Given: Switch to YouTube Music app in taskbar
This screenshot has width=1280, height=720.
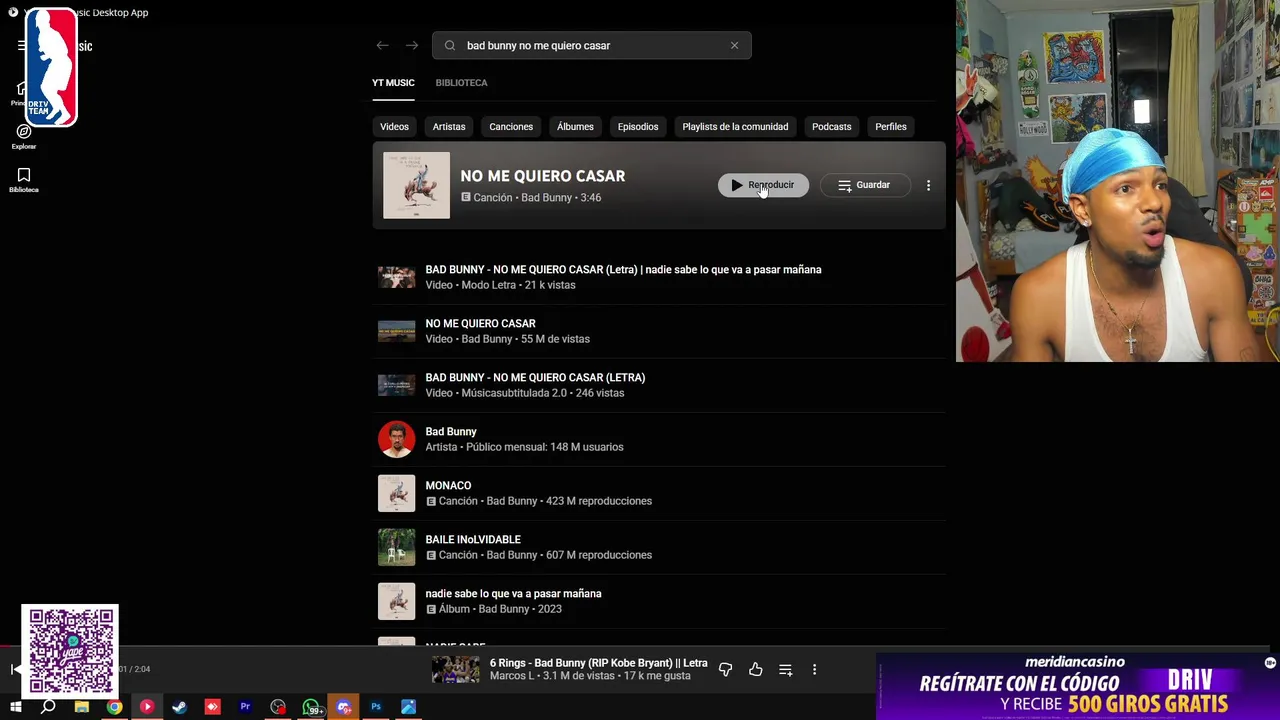Looking at the screenshot, I should coord(147,707).
